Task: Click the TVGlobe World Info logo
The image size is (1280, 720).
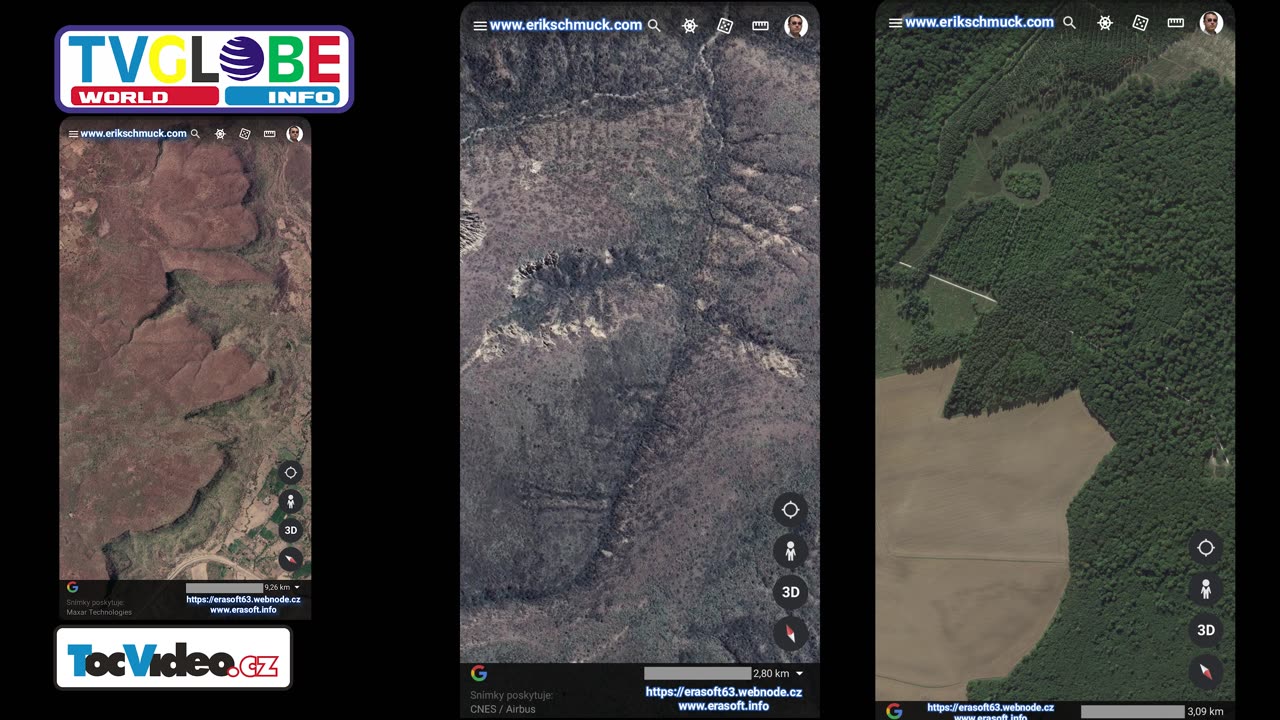Action: click(x=204, y=68)
